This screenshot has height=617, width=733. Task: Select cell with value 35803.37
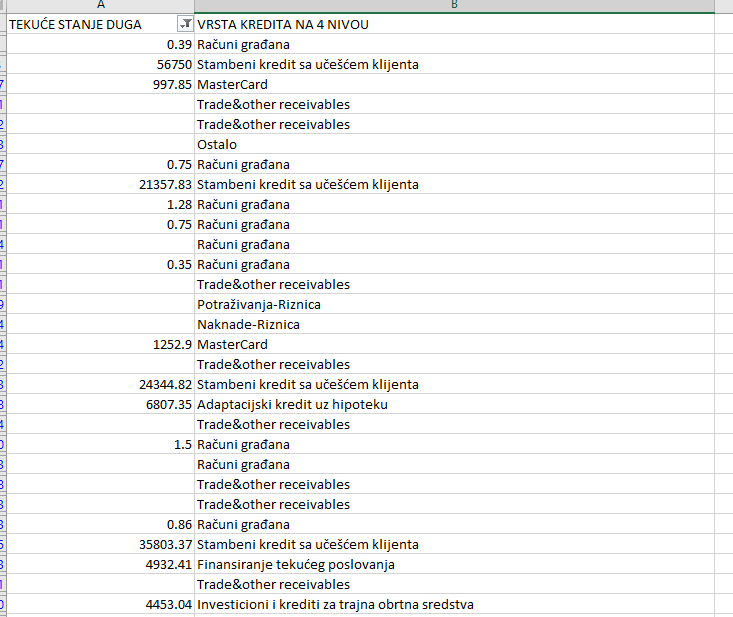click(x=101, y=544)
